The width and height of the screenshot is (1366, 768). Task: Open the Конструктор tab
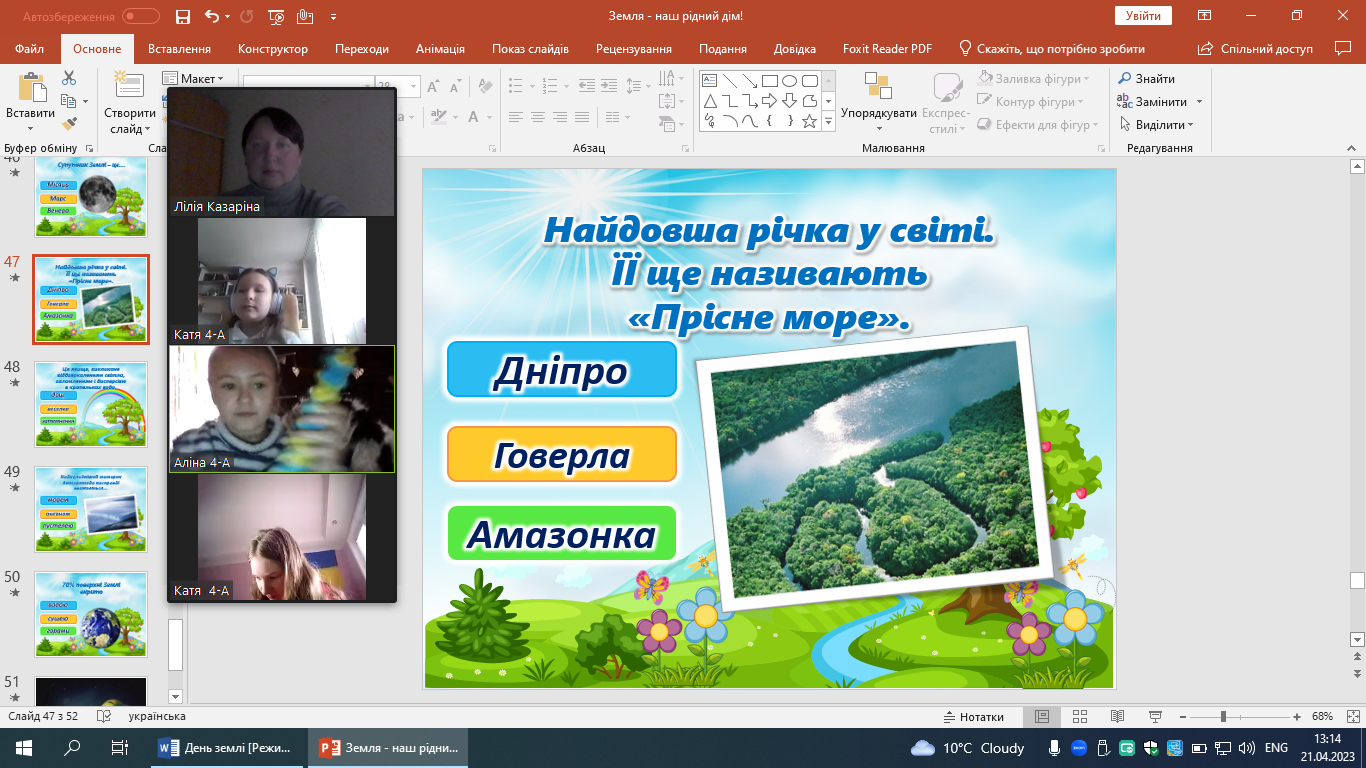(273, 49)
